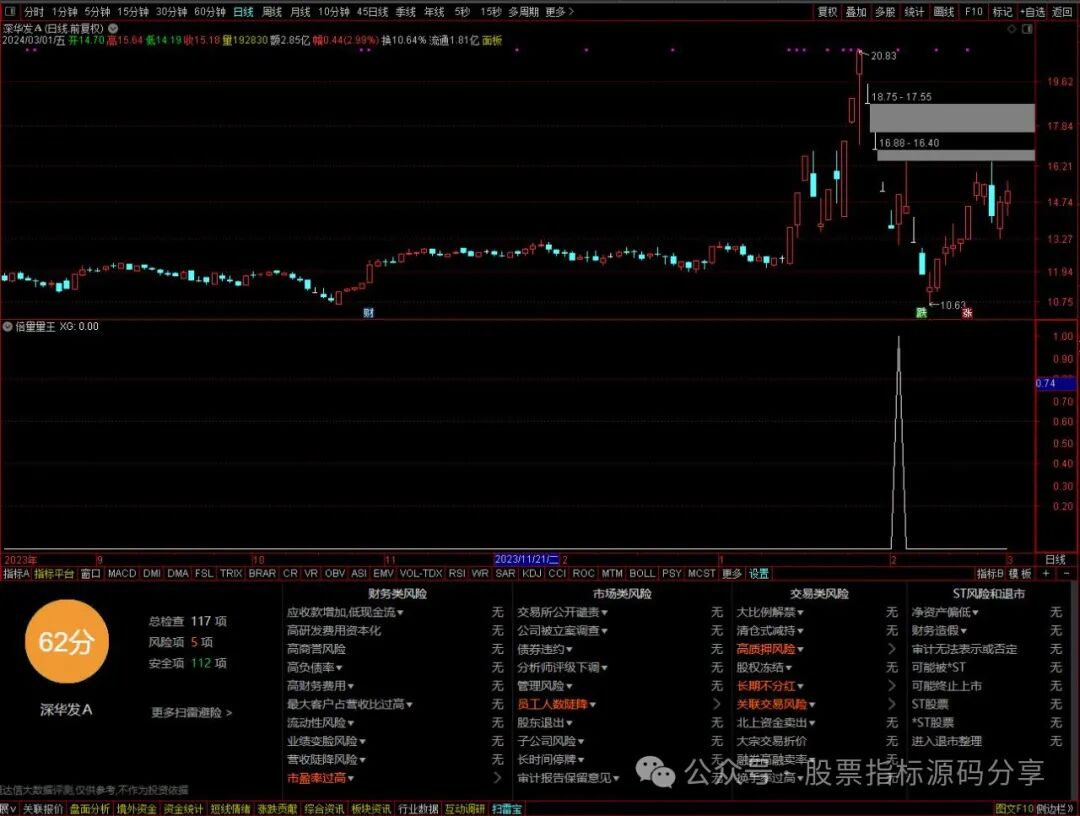This screenshot has height=816, width=1080.
Task: Open arrow next to 市盈率过高 row
Action: 497,777
